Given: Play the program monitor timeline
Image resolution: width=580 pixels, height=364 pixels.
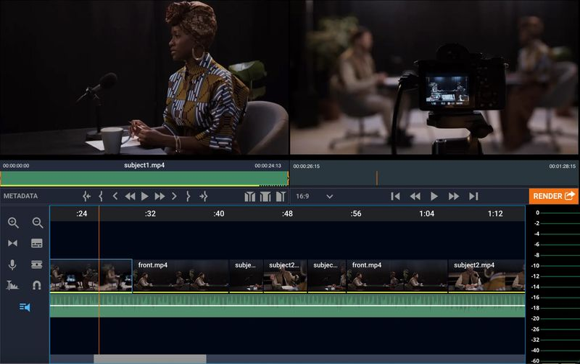Looking at the screenshot, I should point(434,196).
